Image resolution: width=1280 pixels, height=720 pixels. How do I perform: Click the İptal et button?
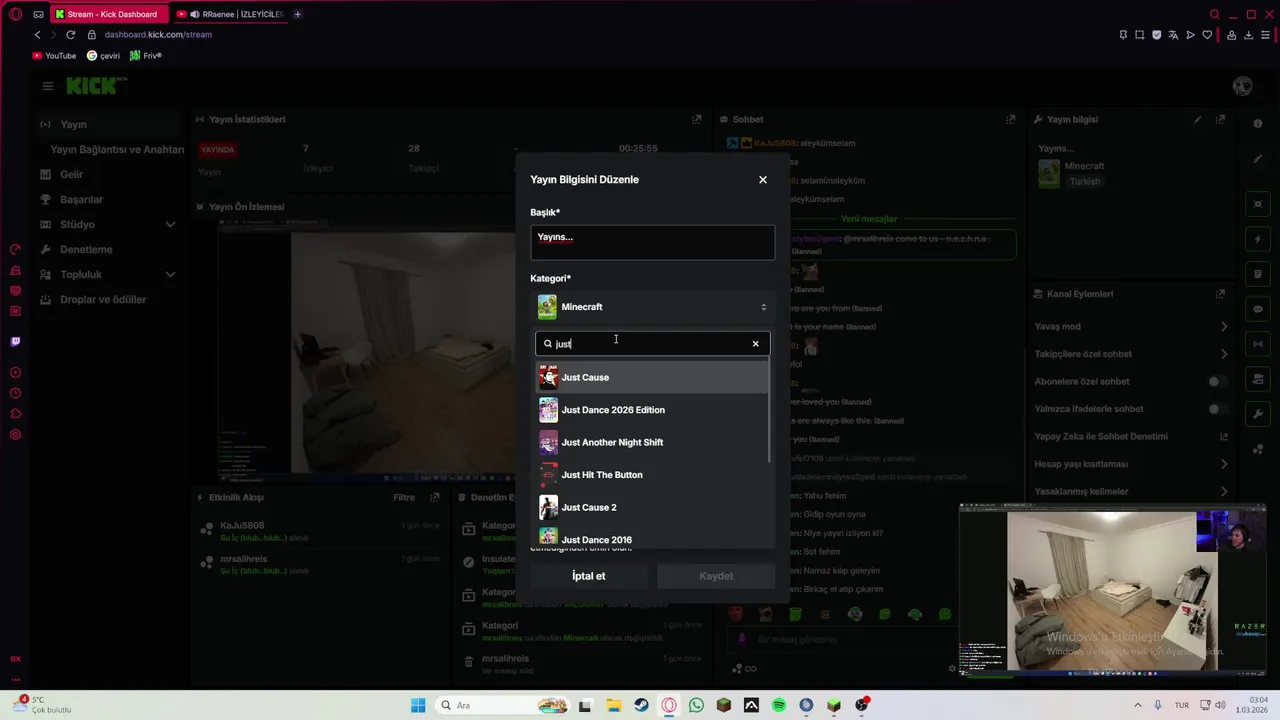(589, 576)
